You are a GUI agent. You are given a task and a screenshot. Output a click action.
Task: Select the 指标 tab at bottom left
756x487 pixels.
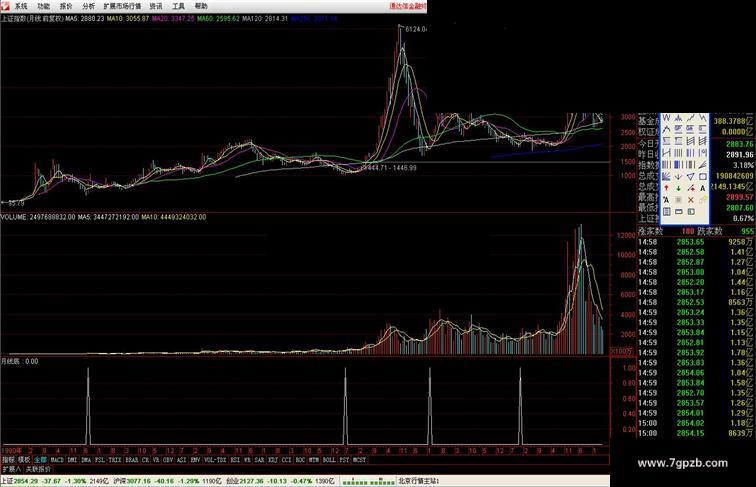click(x=8, y=460)
